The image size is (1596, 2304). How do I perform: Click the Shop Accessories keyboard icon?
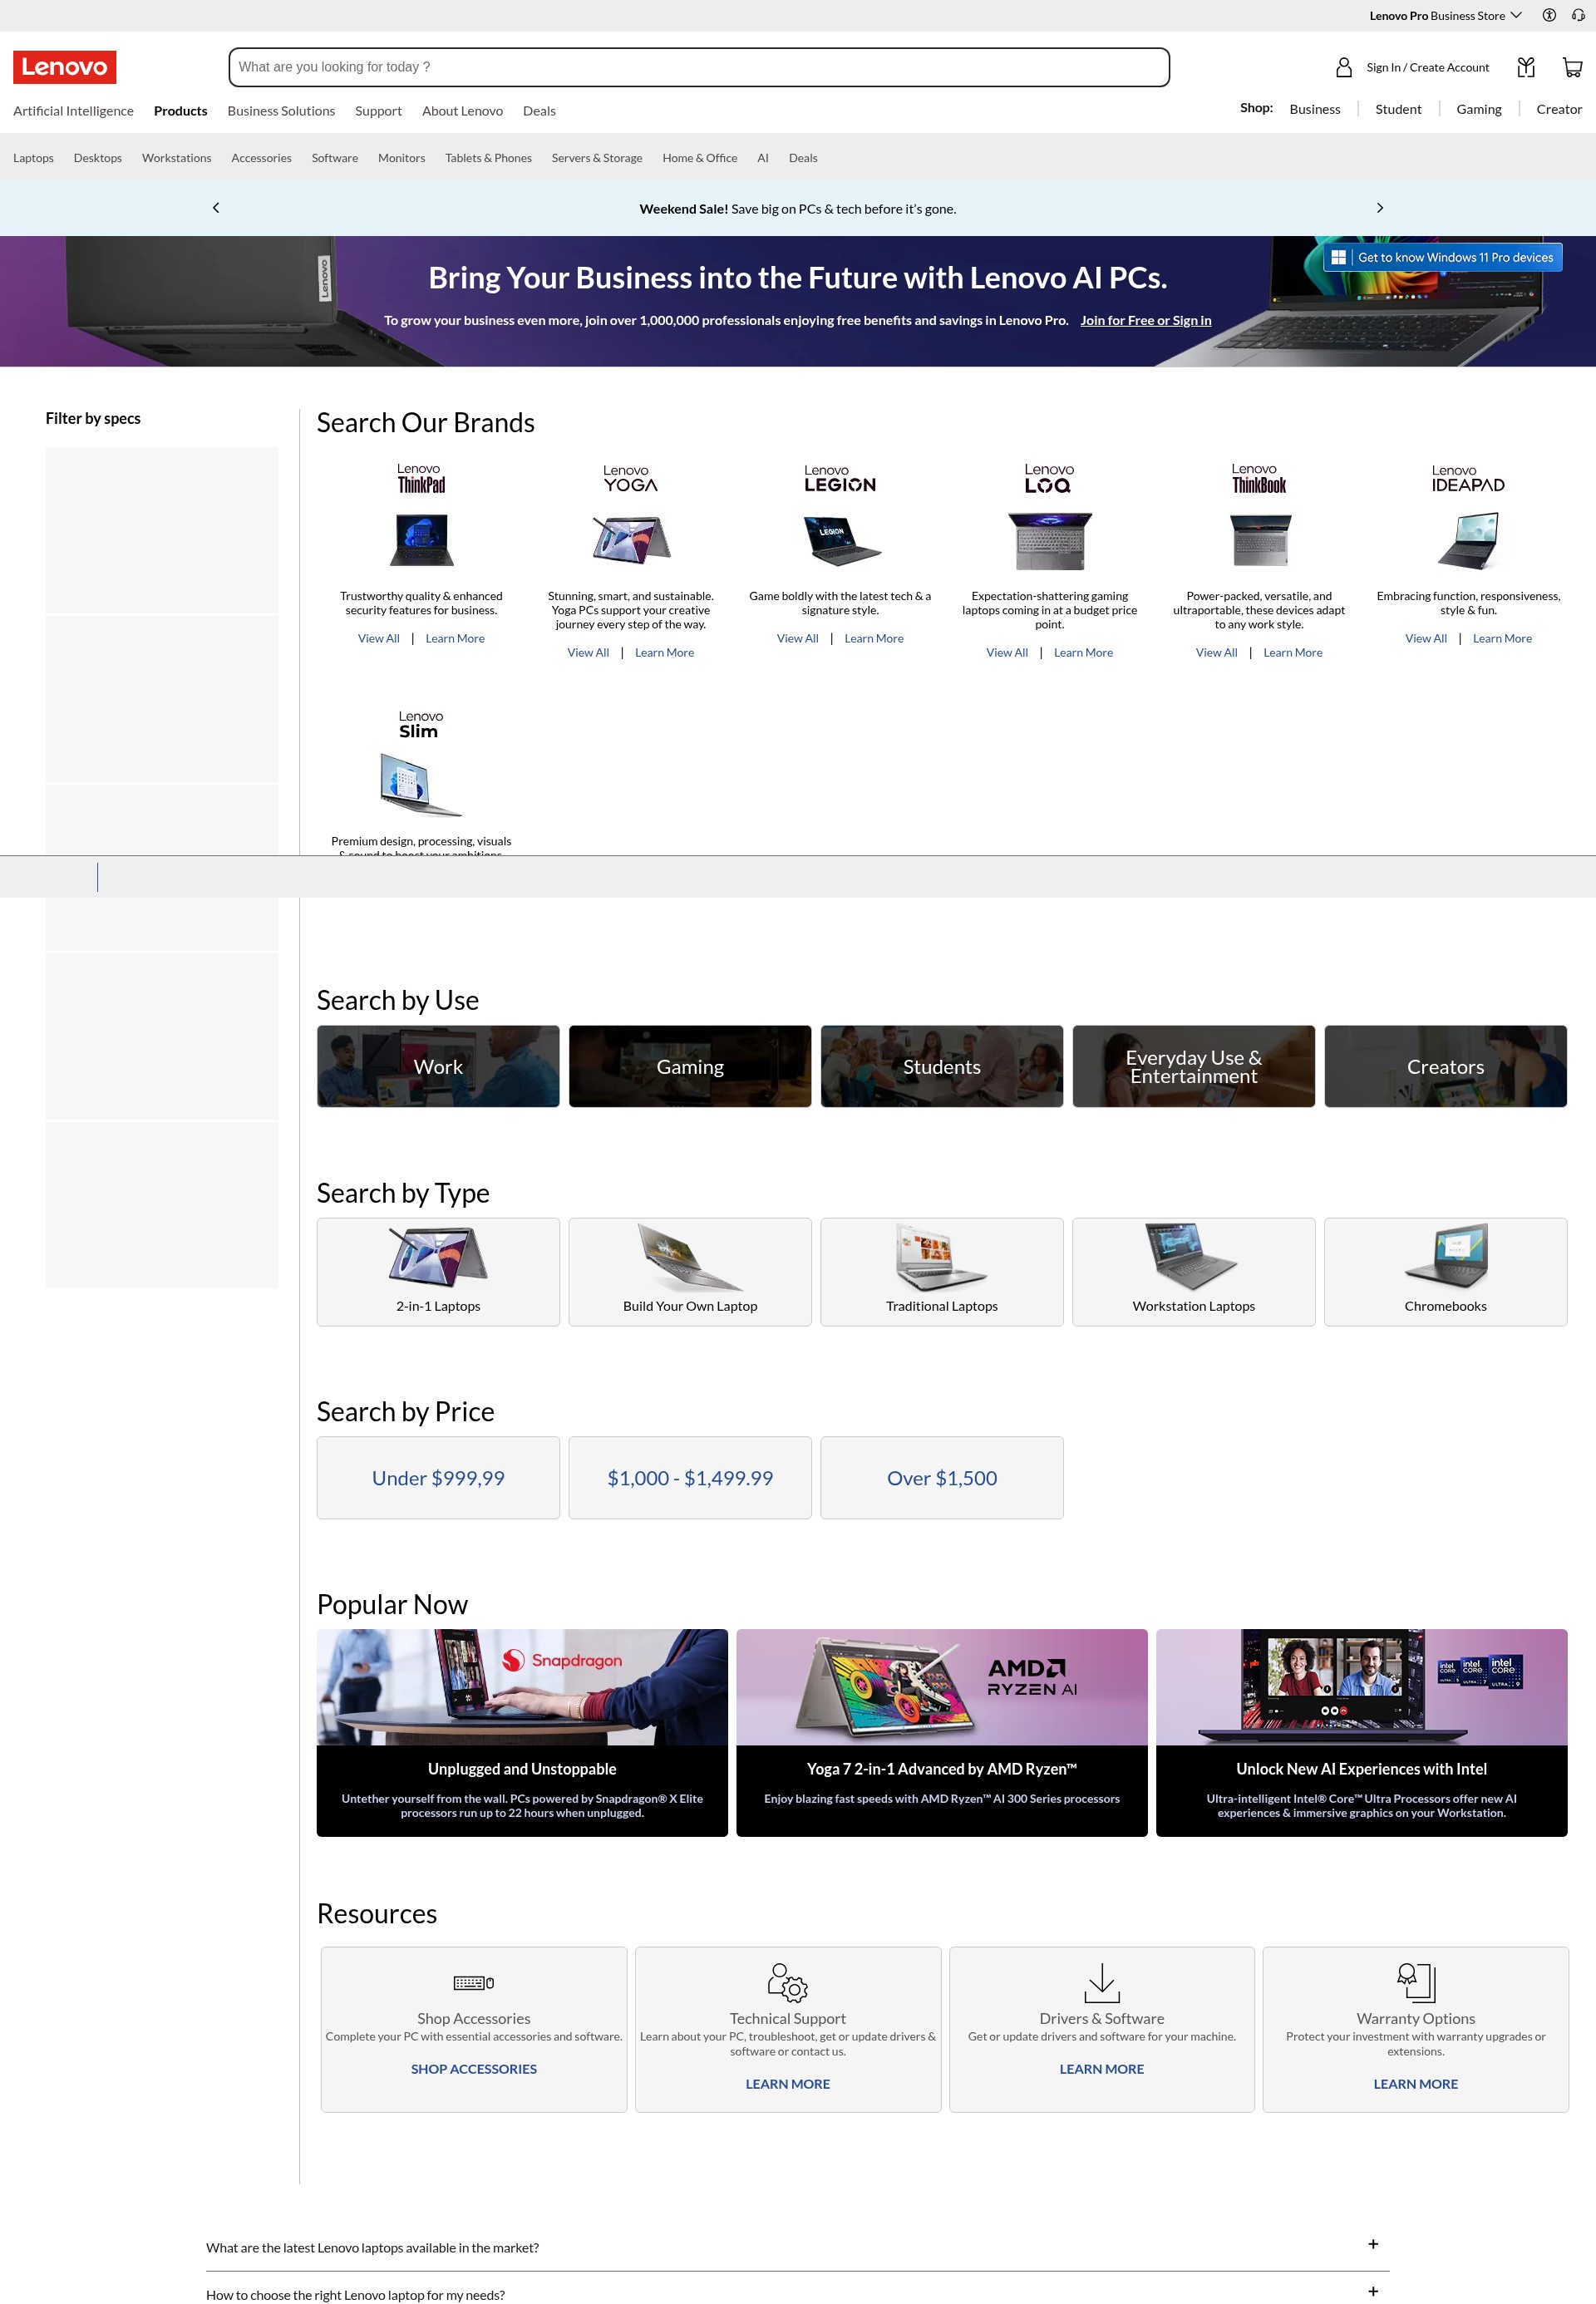pyautogui.click(x=474, y=1982)
